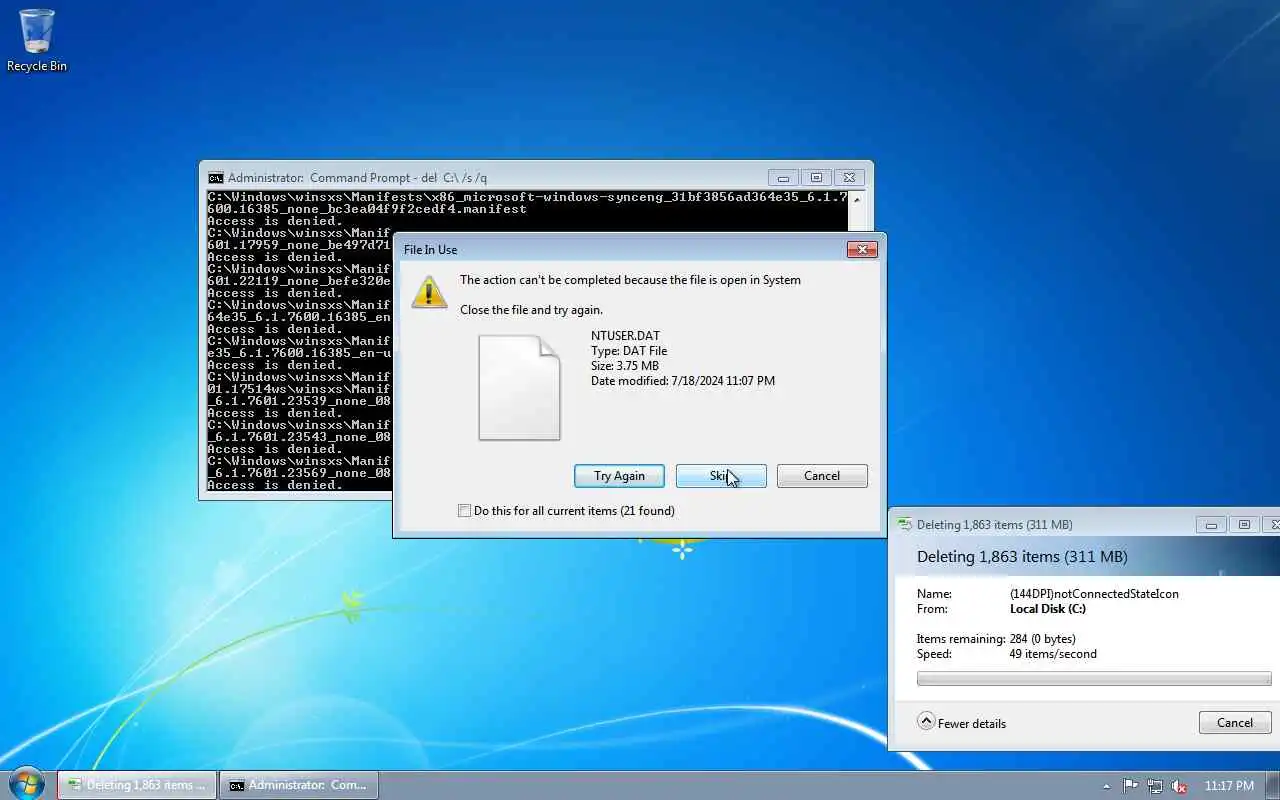This screenshot has width=1280, height=800.
Task: Click the NTUSER.DAT blank file thumbnail
Action: 519,388
